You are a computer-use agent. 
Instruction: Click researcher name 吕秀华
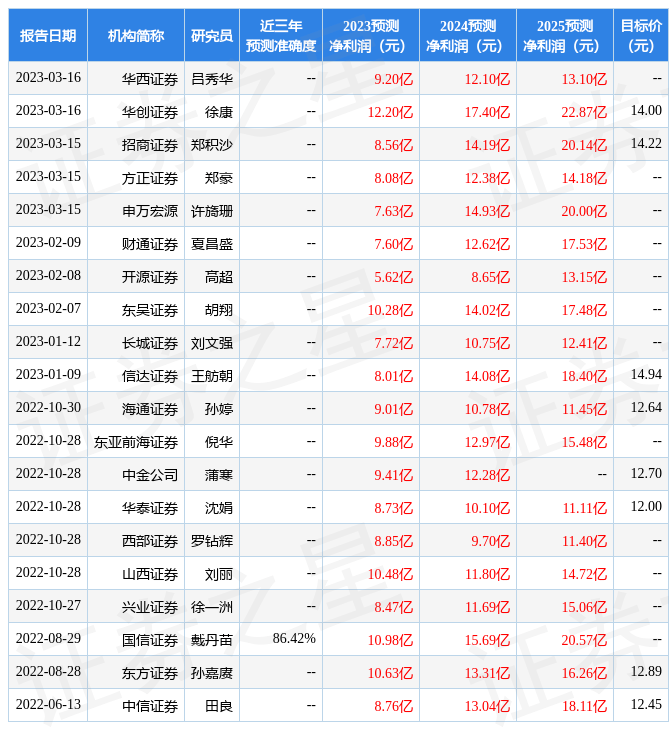point(212,78)
